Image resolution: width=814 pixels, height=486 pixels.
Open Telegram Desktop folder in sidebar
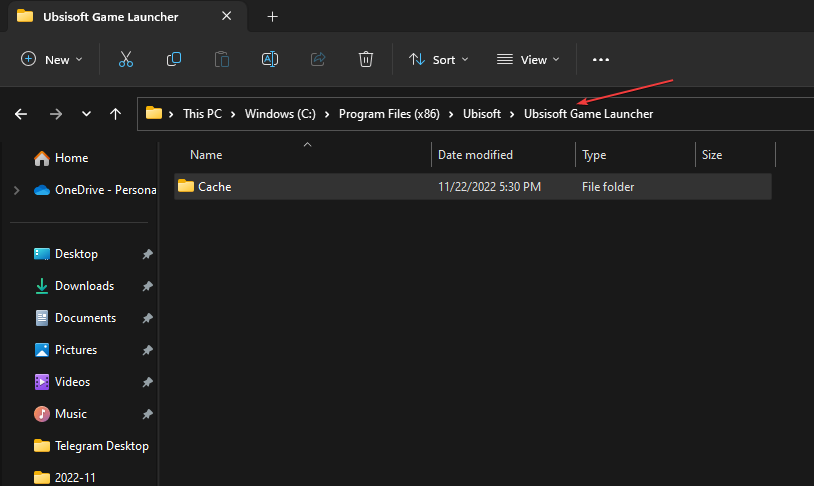click(x=91, y=446)
